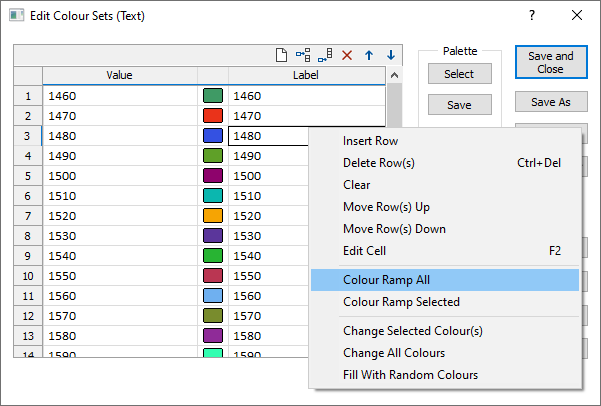Click the Value cell 1500

tap(120, 176)
